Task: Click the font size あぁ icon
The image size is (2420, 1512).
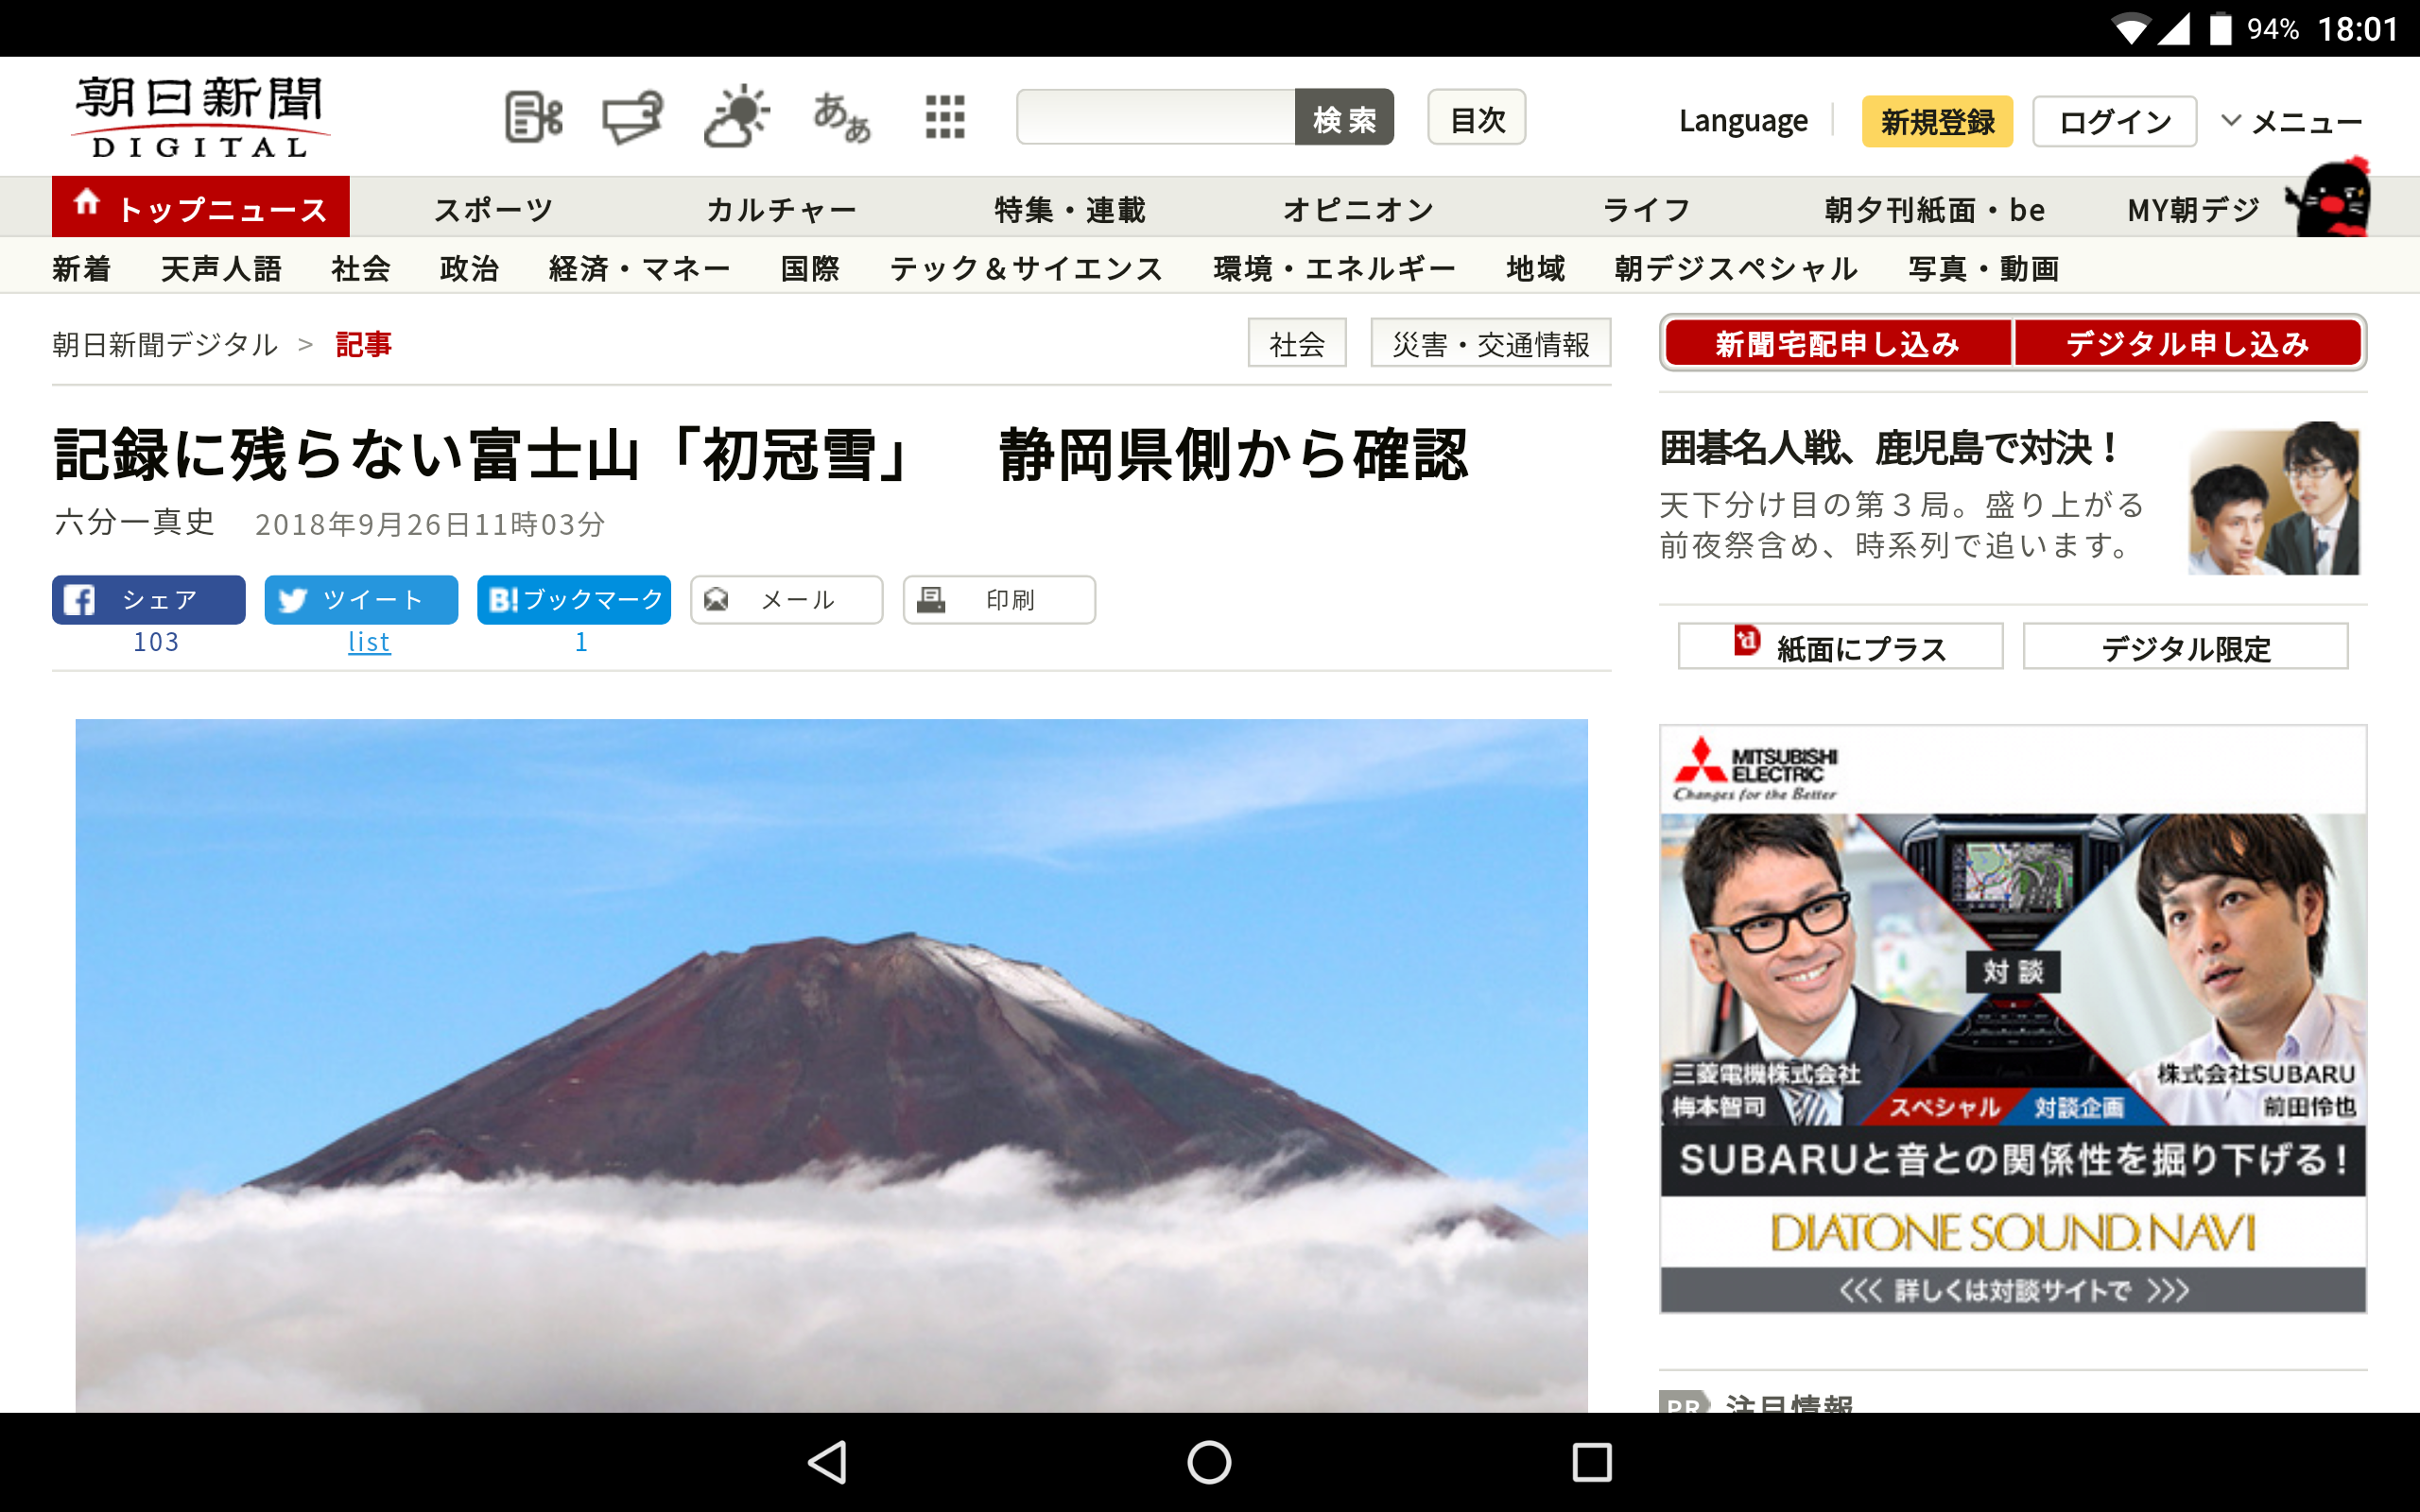Action: [841, 118]
